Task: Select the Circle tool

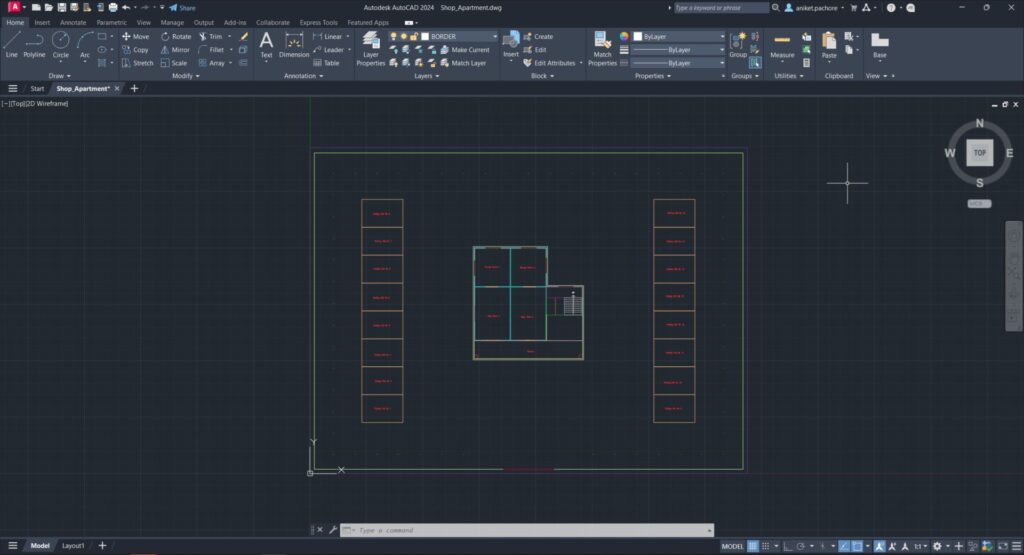Action: coord(61,44)
